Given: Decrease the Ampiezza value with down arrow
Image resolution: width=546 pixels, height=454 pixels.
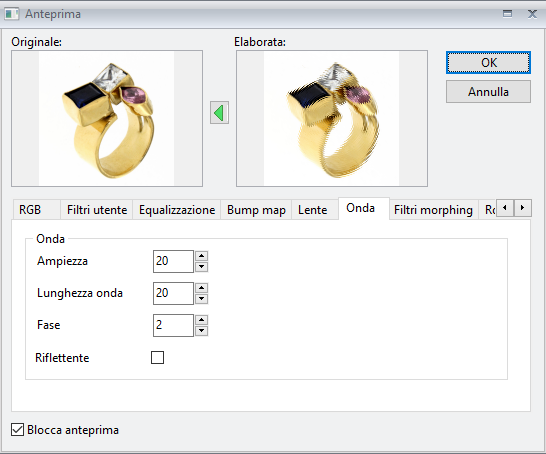Looking at the screenshot, I should 202,267.
